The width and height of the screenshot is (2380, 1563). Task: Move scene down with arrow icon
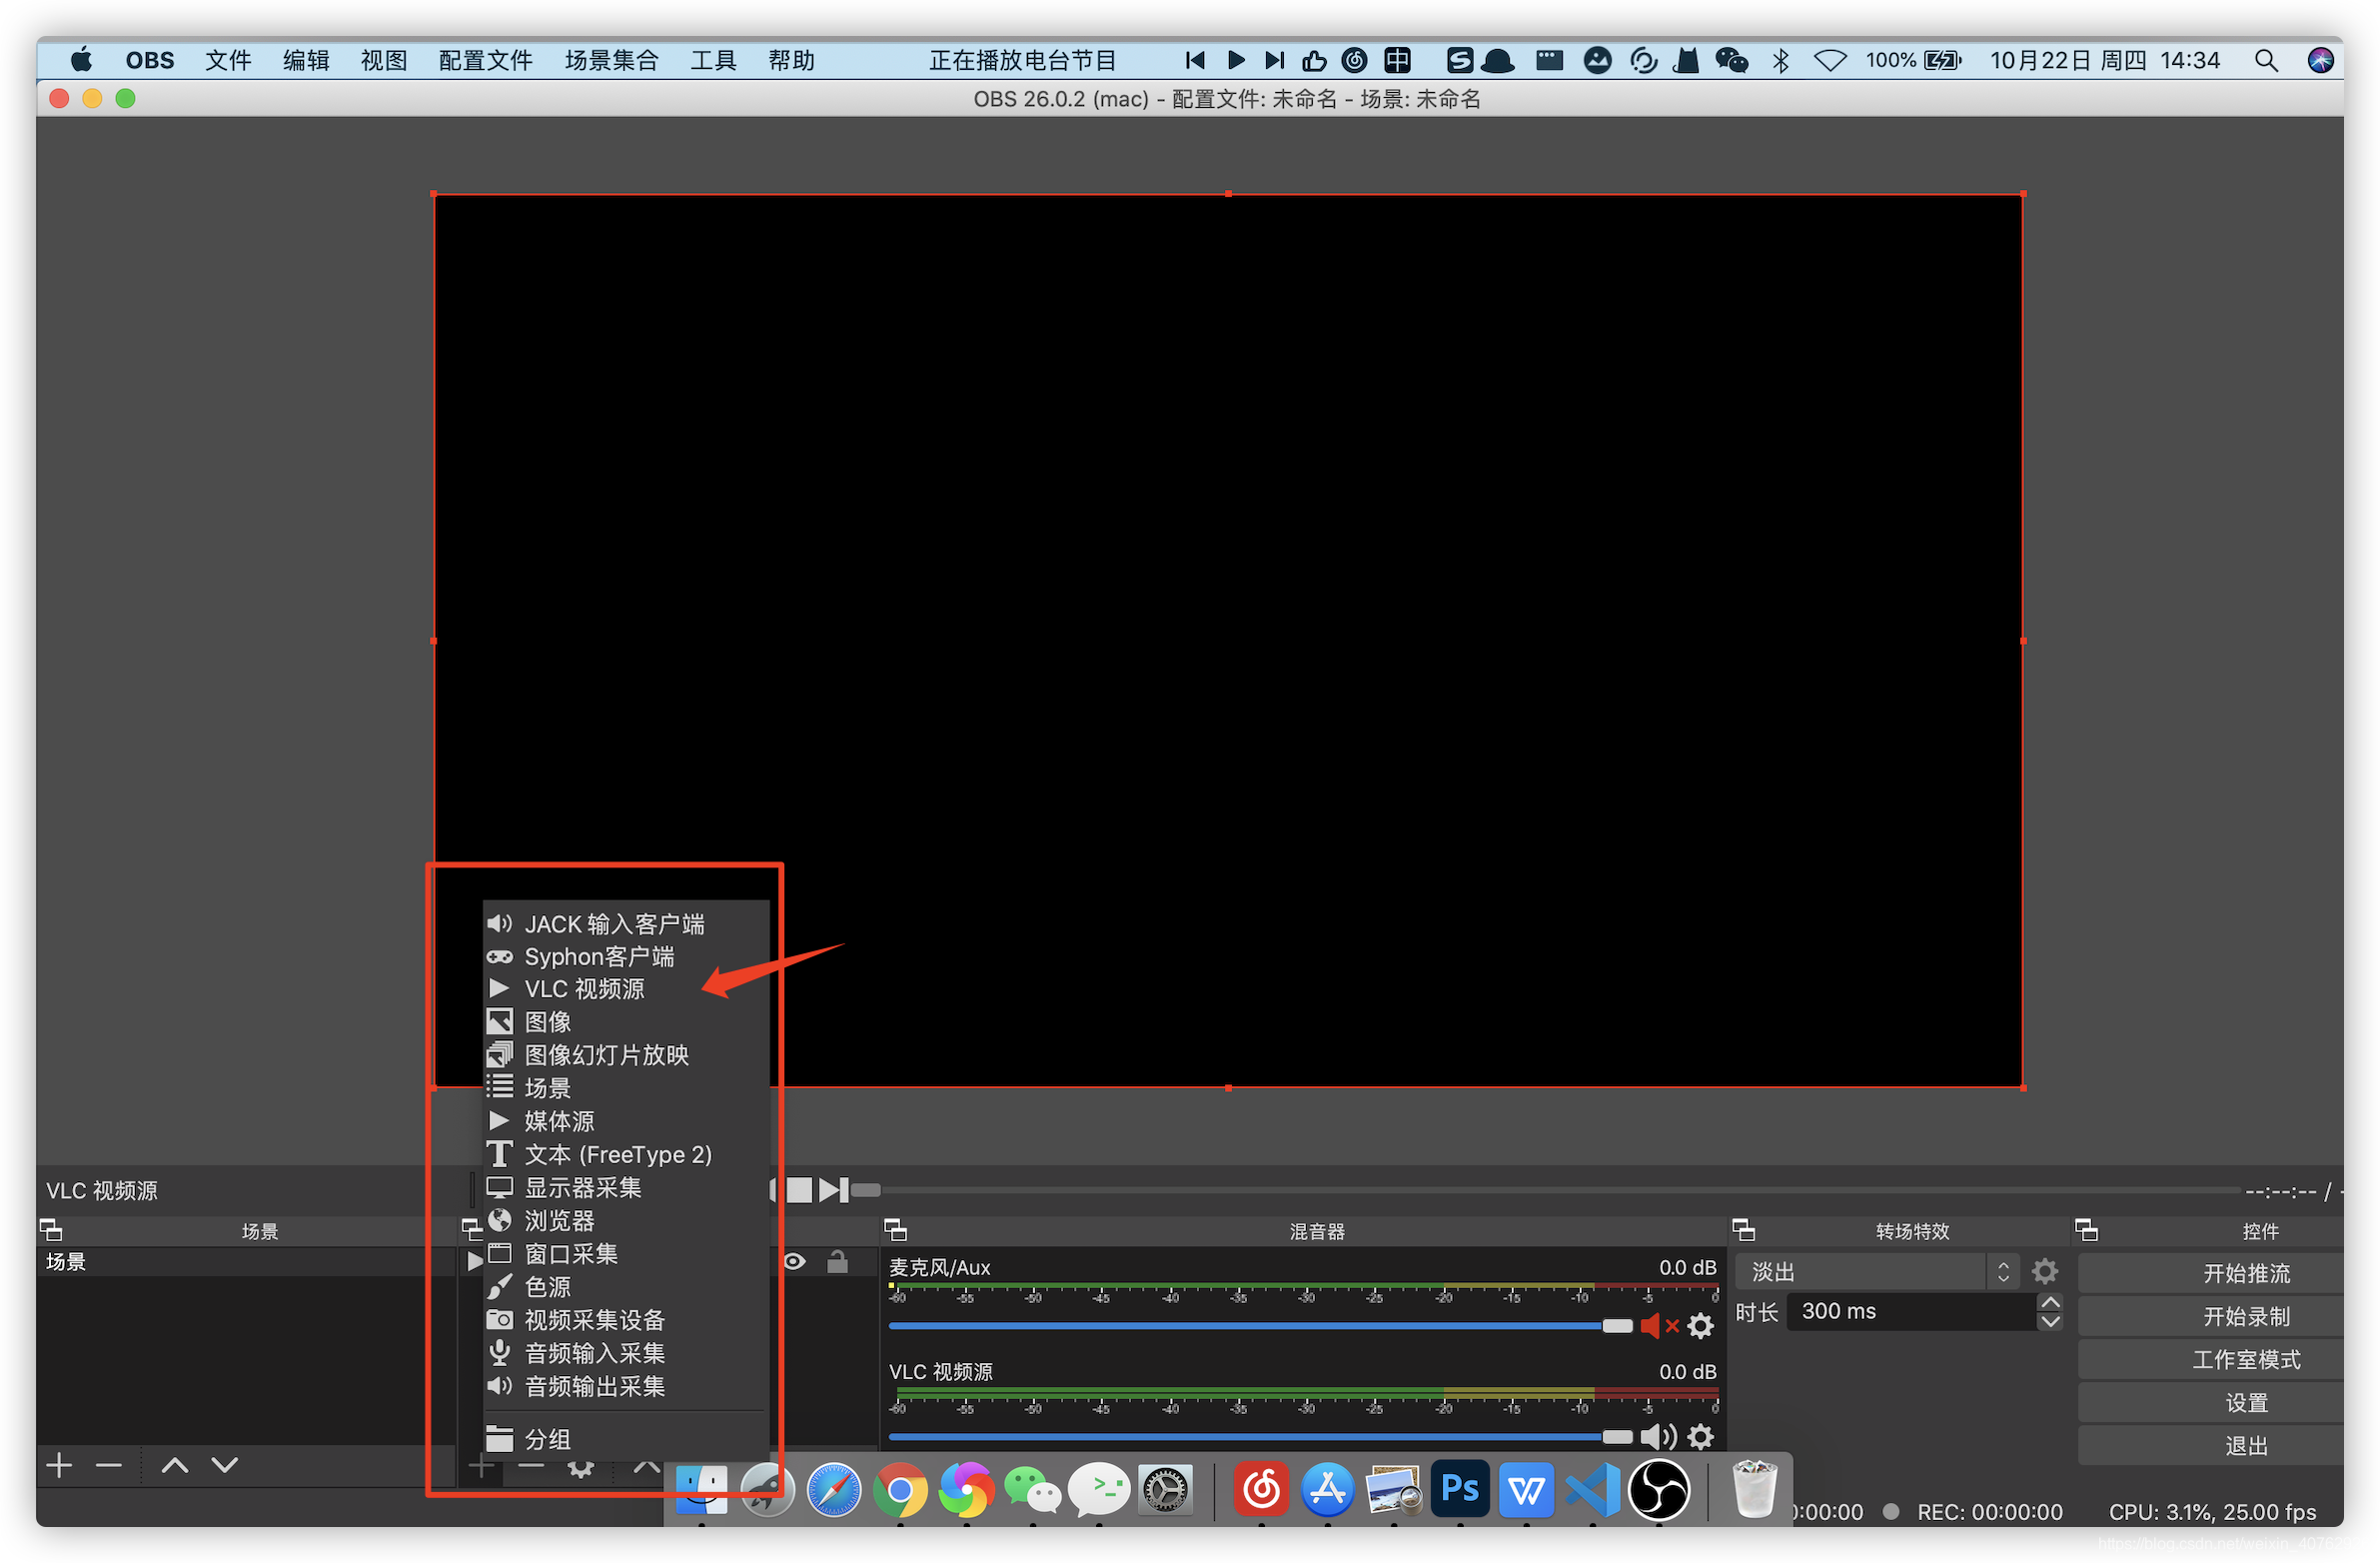click(x=225, y=1465)
